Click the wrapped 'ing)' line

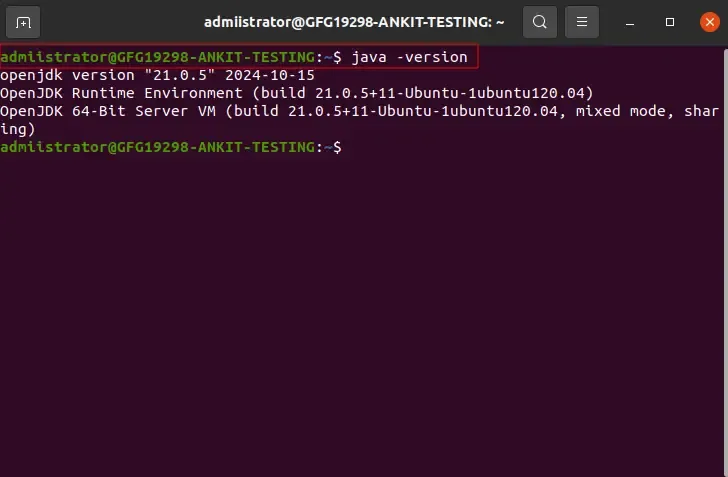click(x=18, y=129)
